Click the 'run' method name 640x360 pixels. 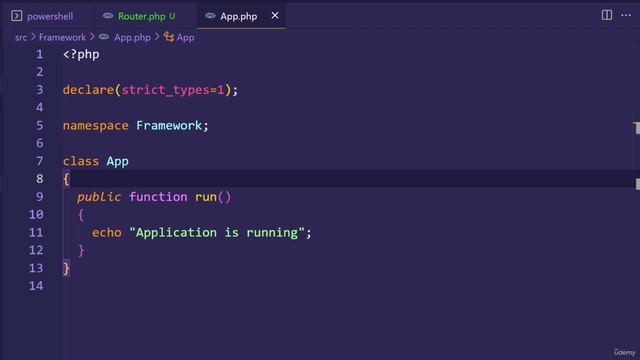pos(206,197)
